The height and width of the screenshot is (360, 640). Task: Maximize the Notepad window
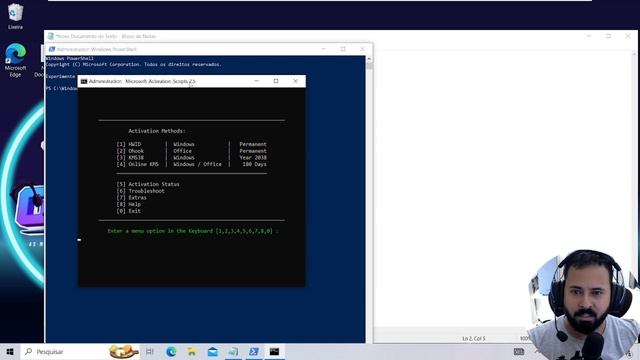coord(608,36)
